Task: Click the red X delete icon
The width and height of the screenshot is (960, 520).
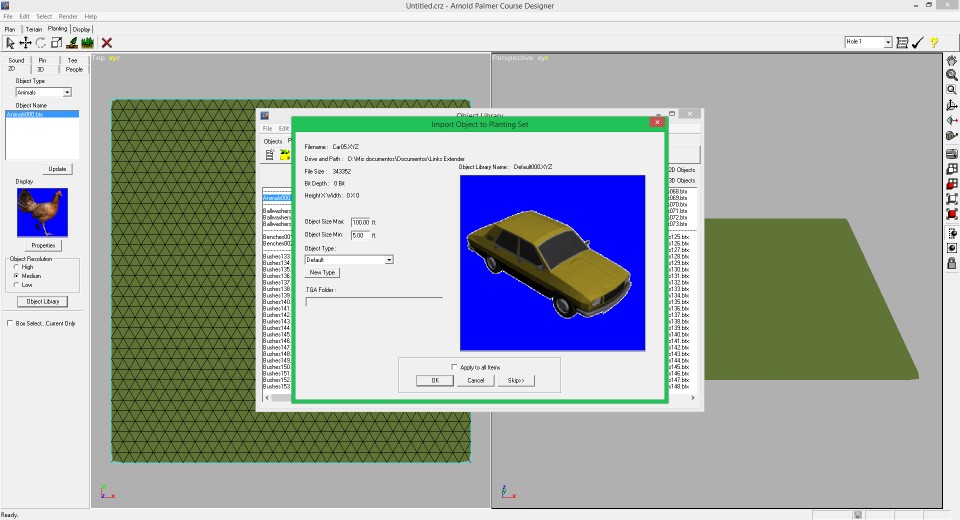Action: pyautogui.click(x=107, y=43)
